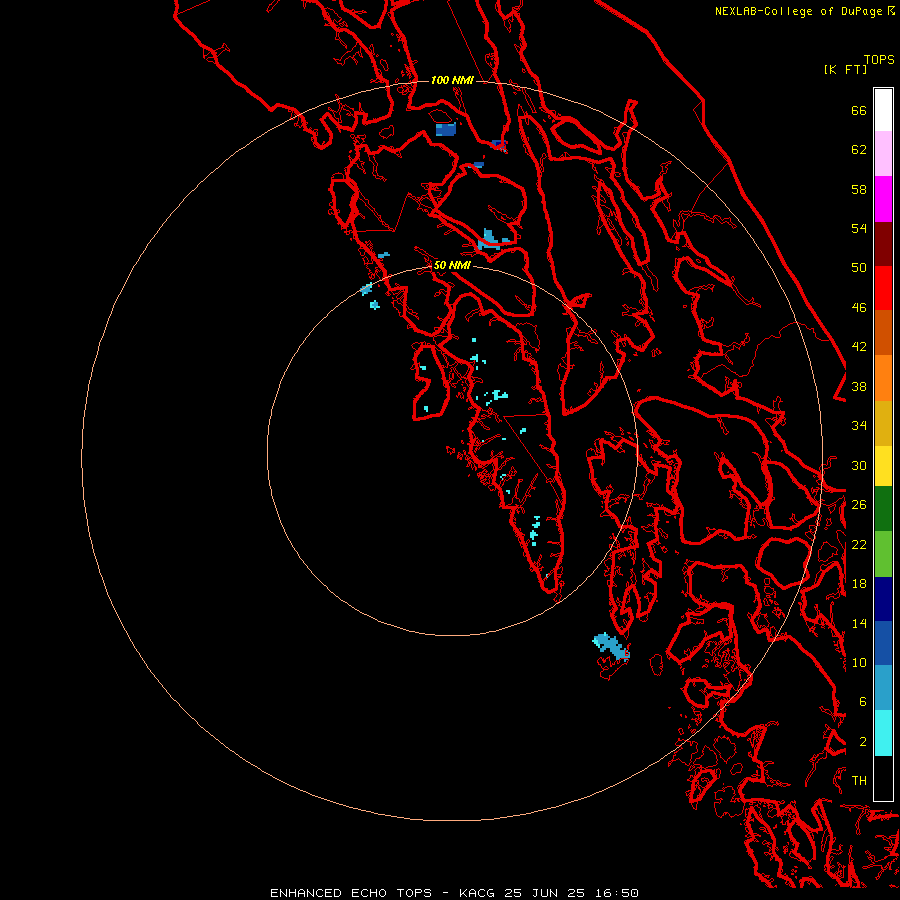Click the "58" legend value
Viewport: 900px width, 900px height.
(x=859, y=189)
